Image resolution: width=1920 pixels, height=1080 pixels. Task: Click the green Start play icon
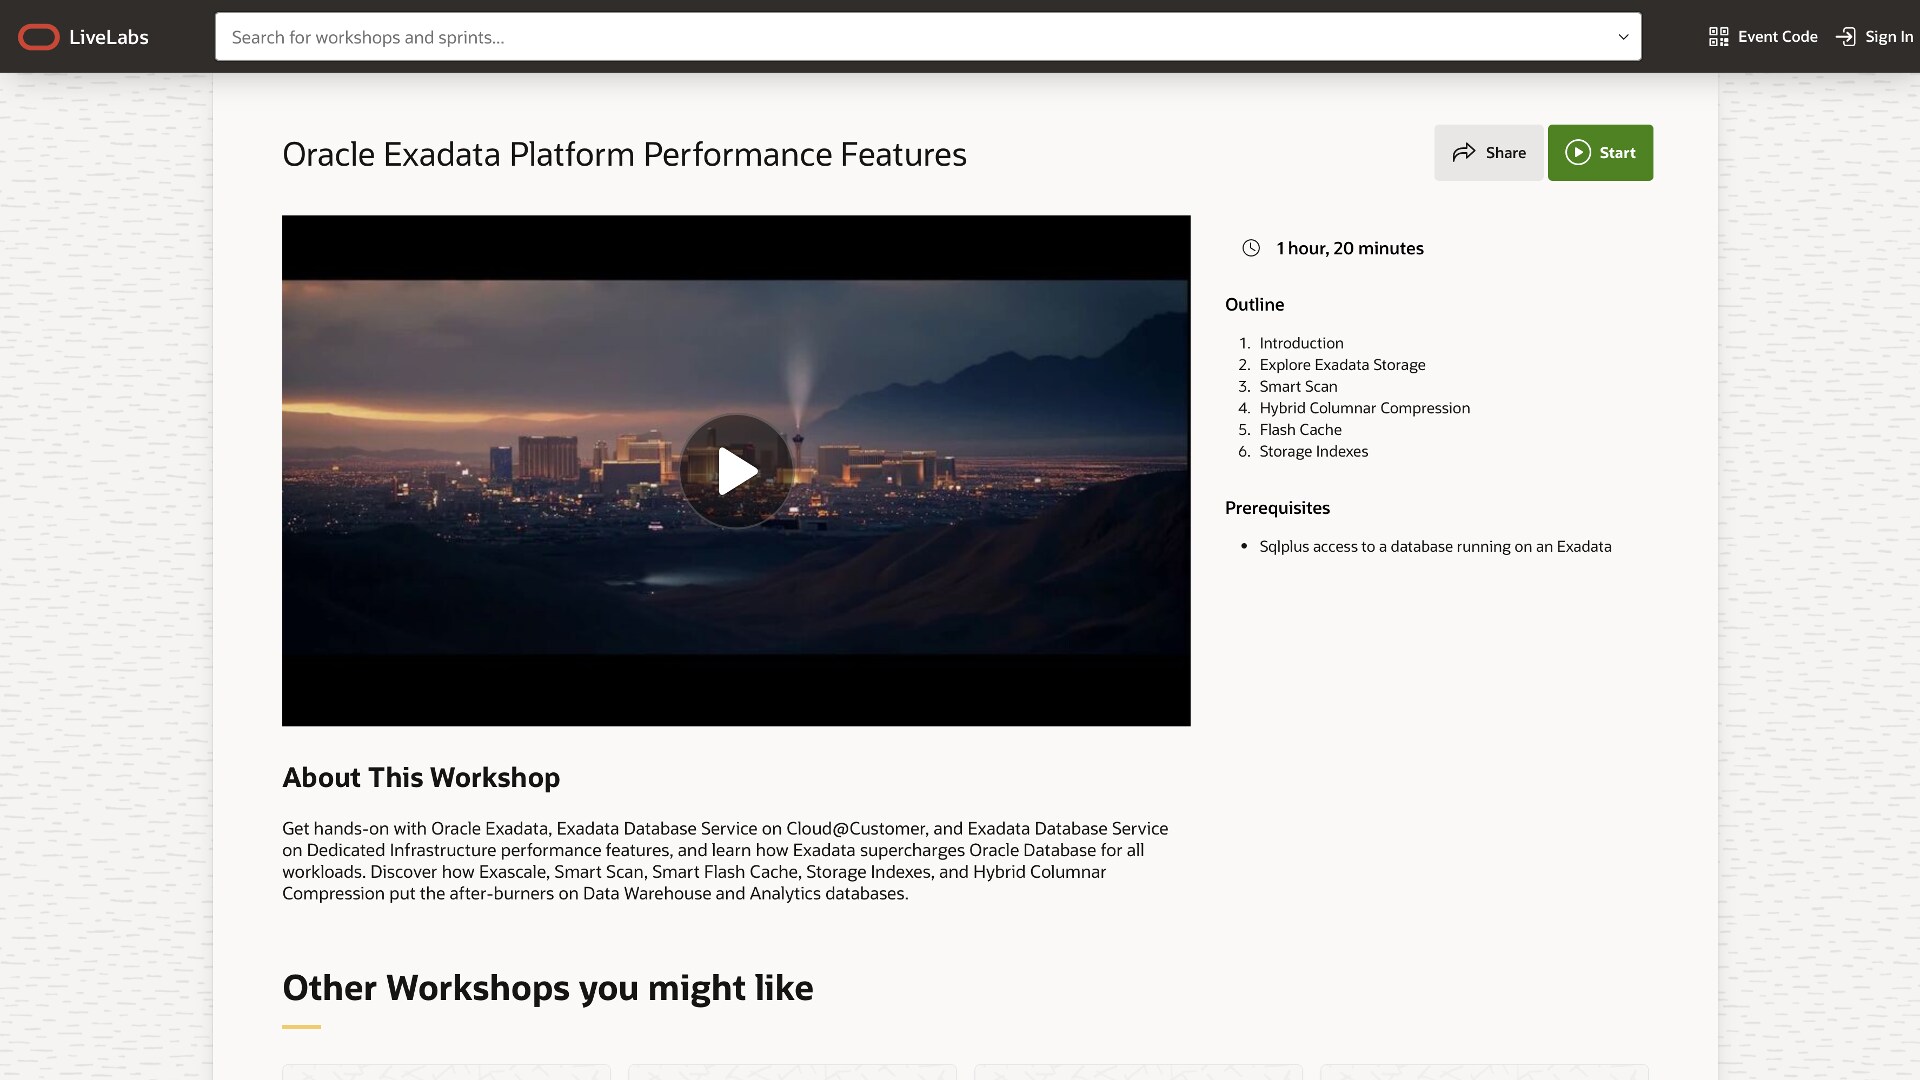point(1577,152)
